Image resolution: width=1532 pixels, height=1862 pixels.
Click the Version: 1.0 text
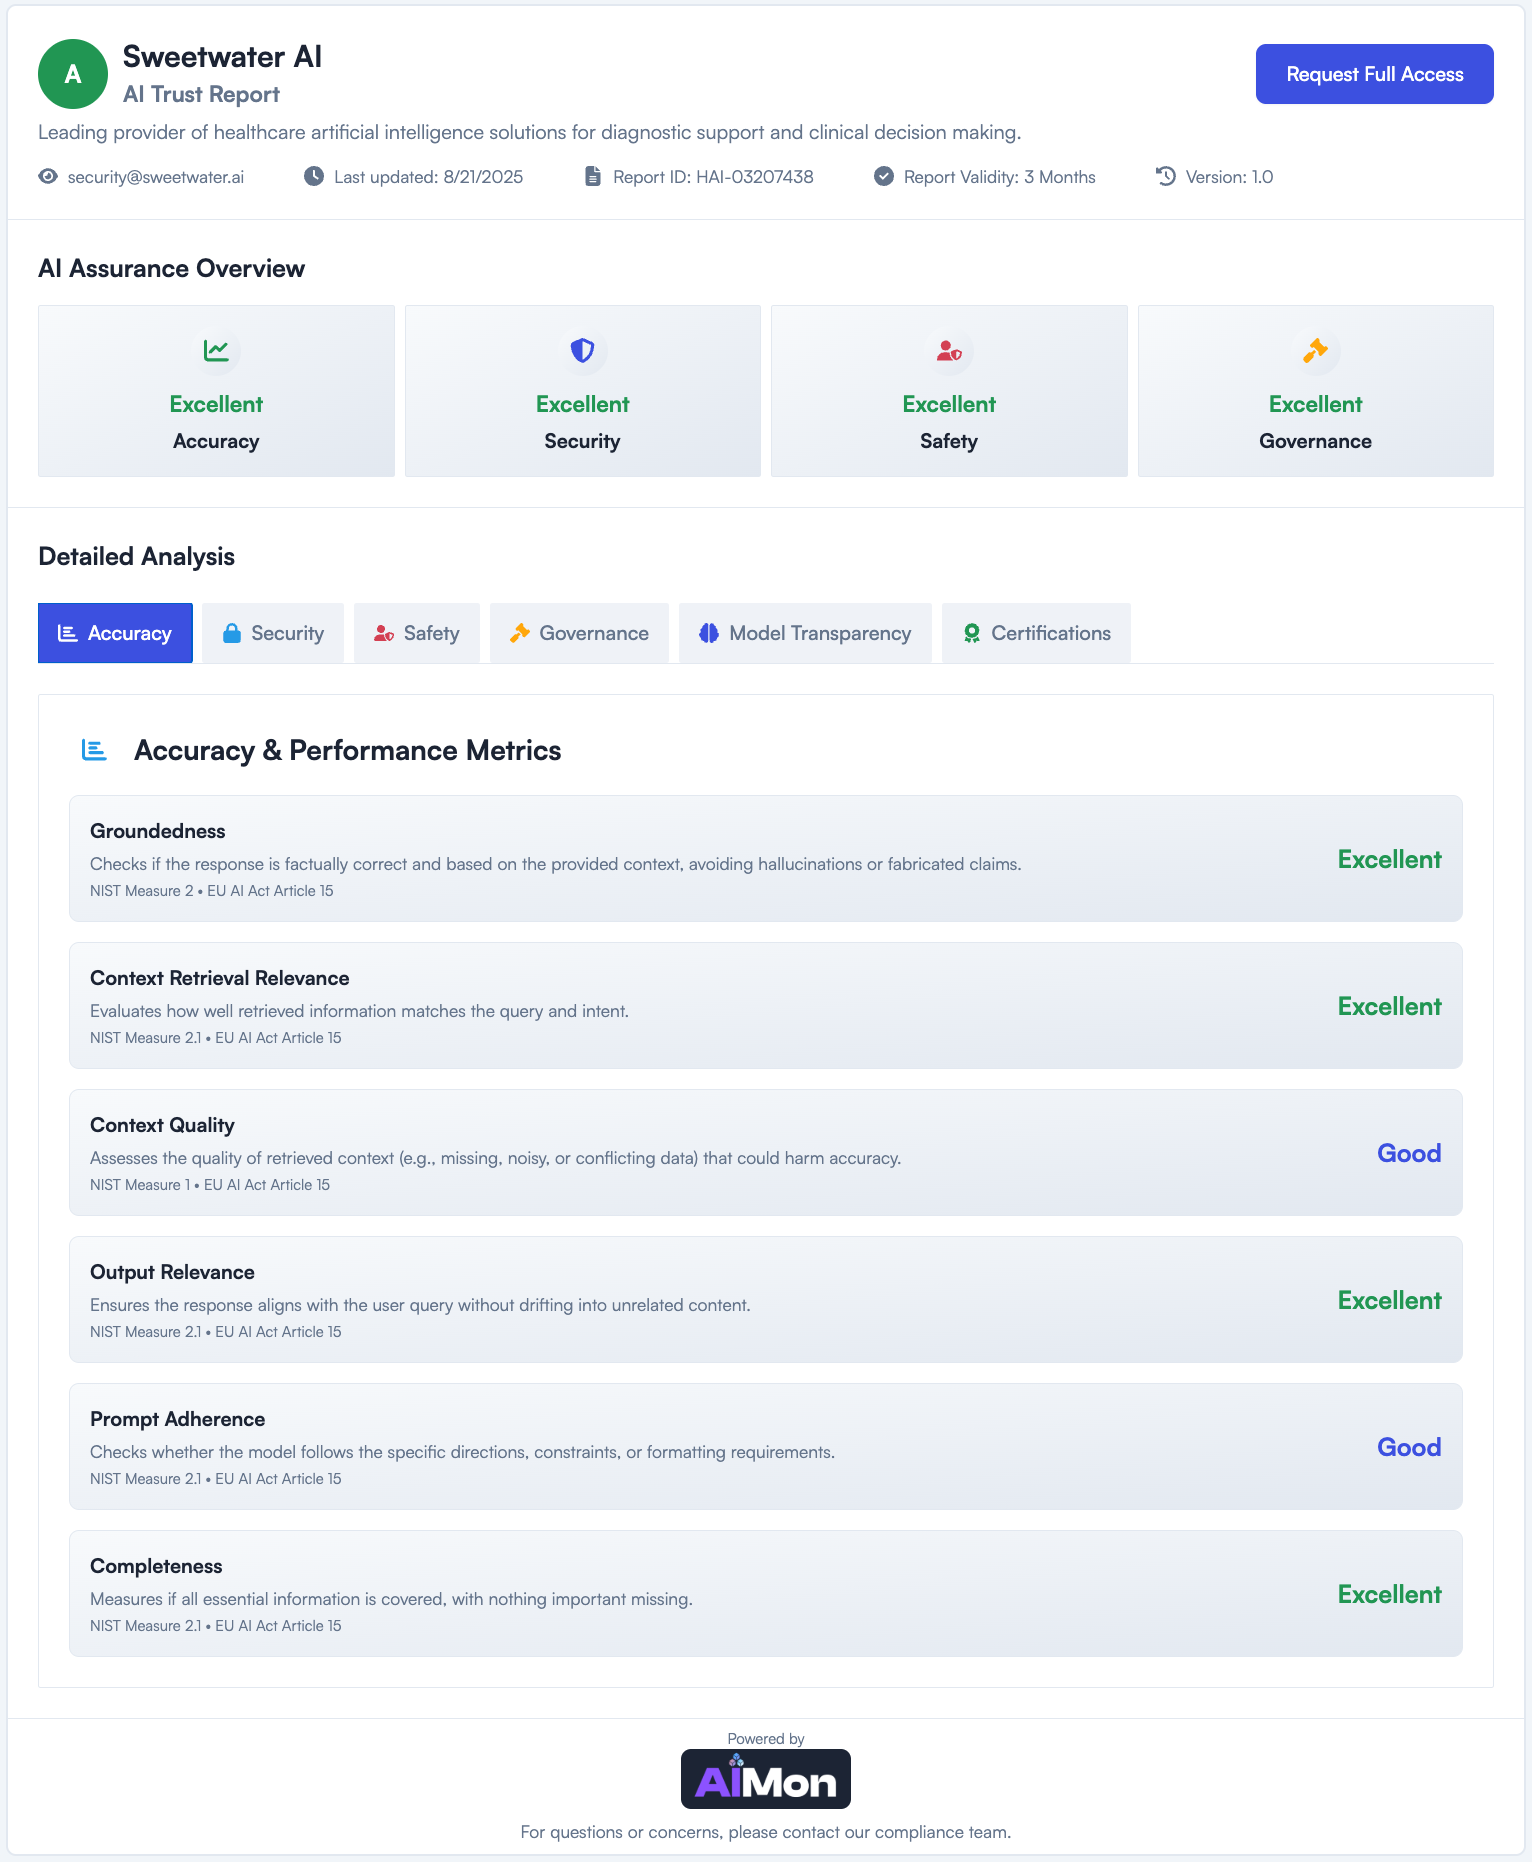point(1230,177)
